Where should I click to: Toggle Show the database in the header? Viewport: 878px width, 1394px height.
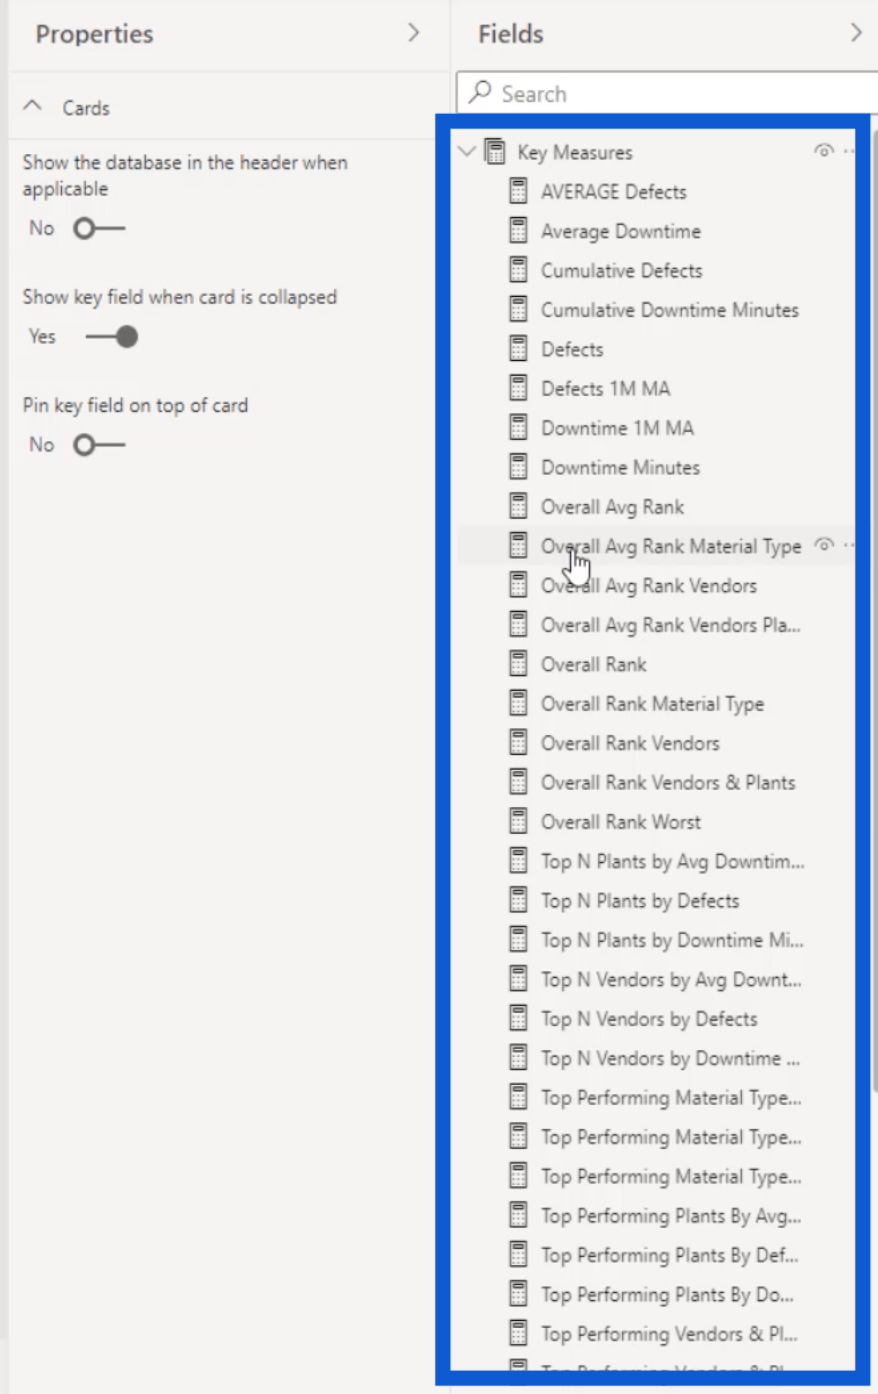(99, 229)
